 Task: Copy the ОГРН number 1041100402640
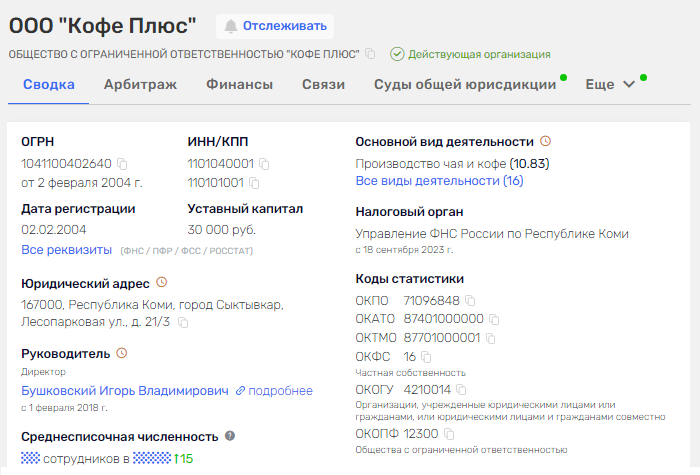point(122,164)
